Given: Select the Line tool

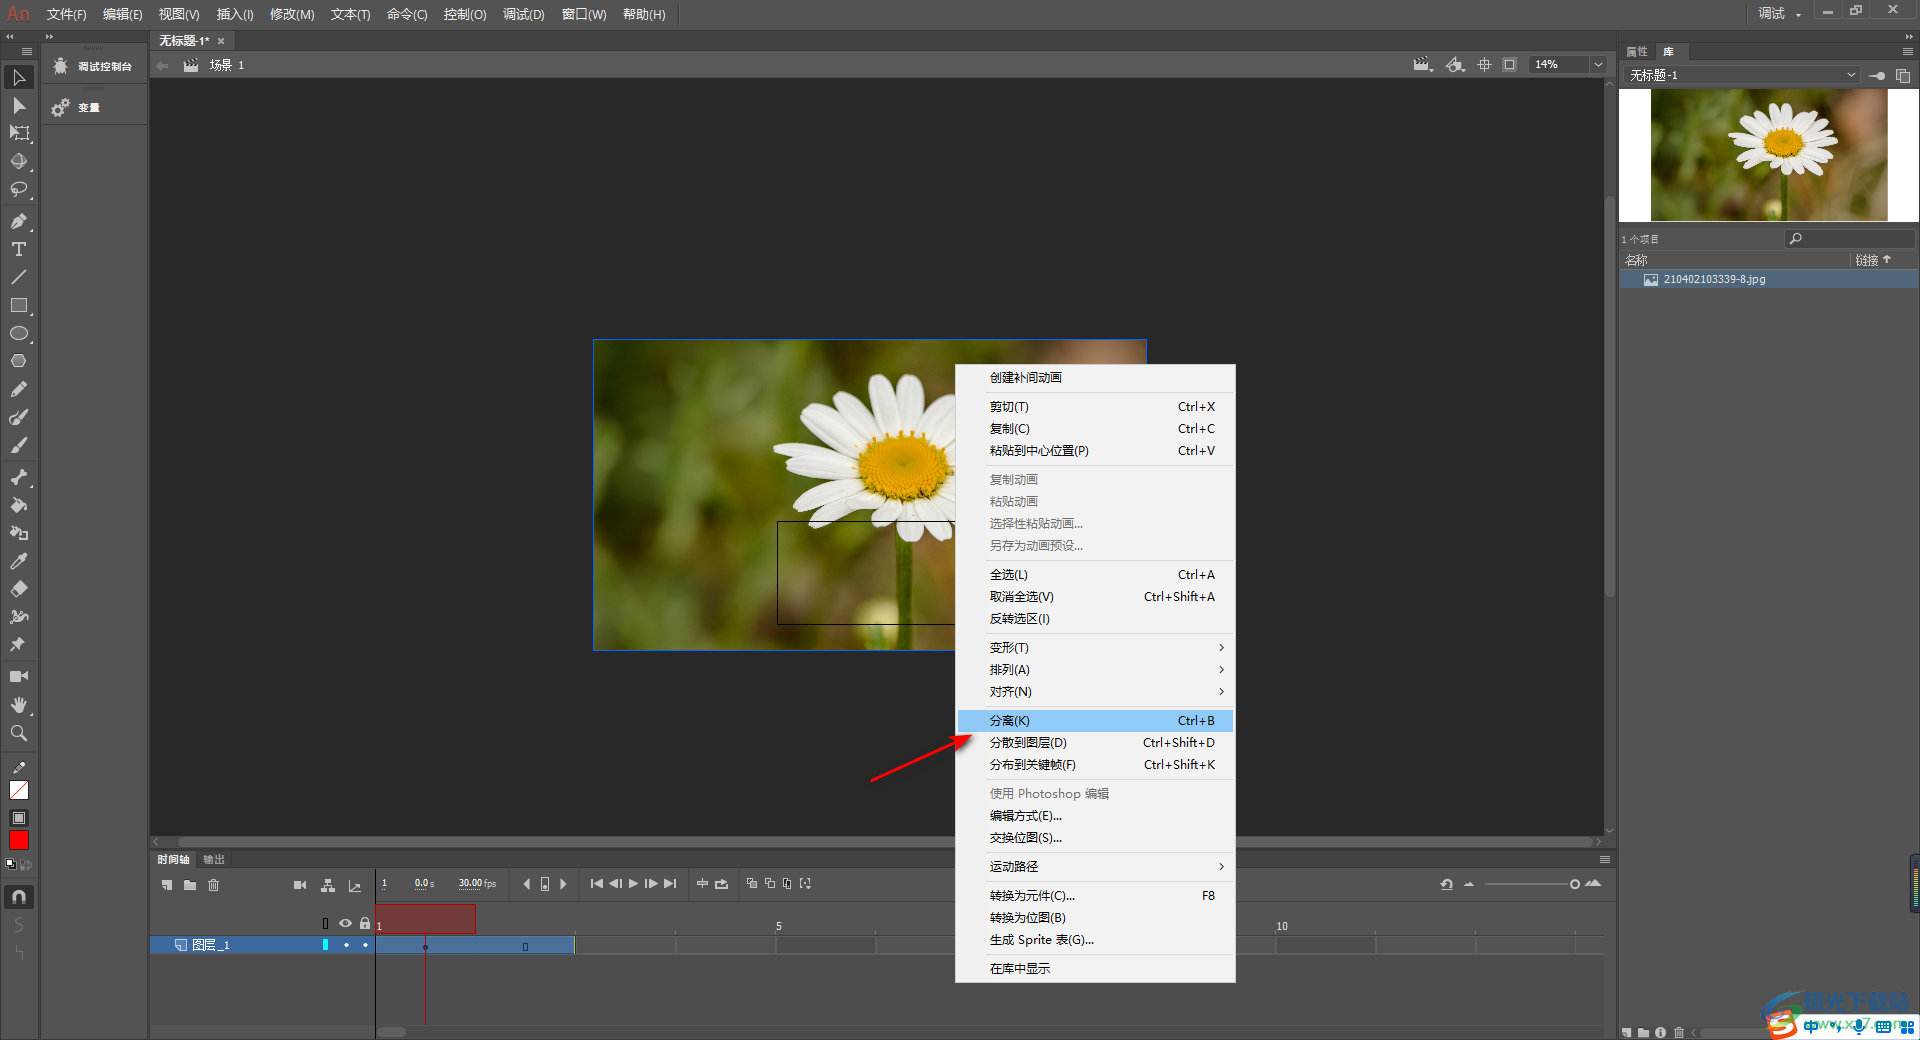Looking at the screenshot, I should click(18, 277).
